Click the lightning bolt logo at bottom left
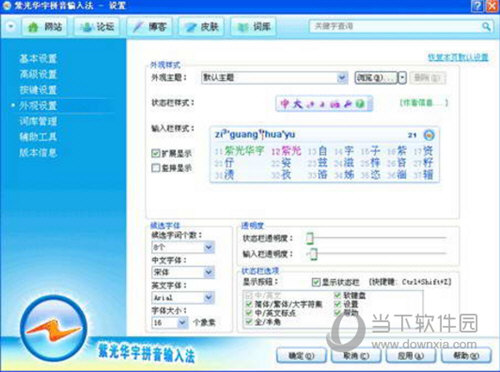 pyautogui.click(x=54, y=329)
